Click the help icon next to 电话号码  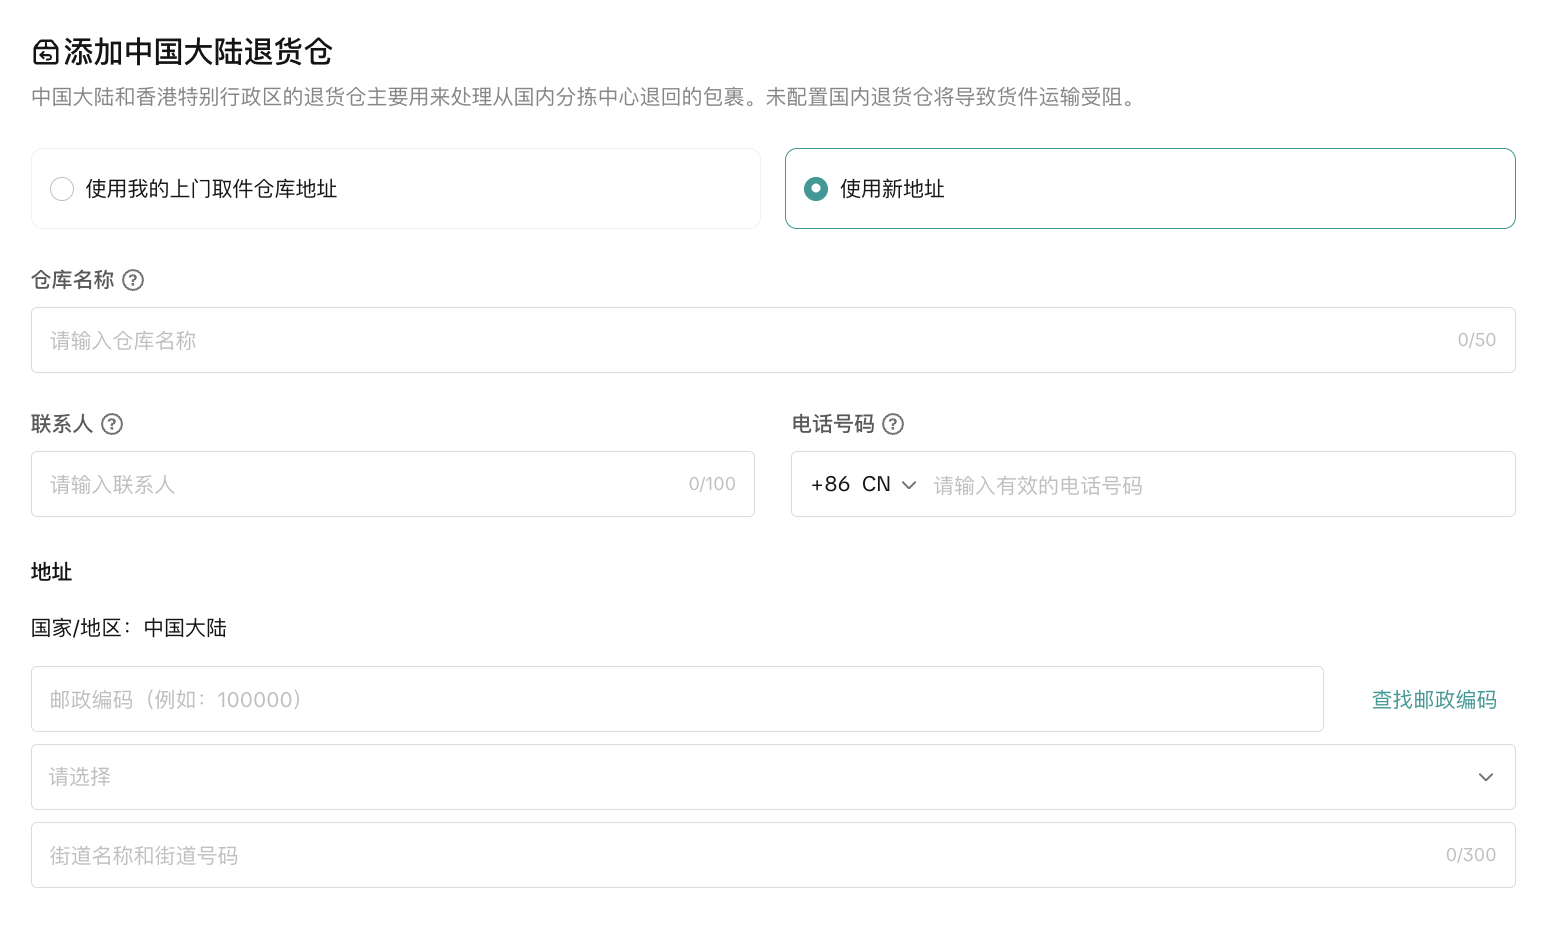(x=893, y=424)
